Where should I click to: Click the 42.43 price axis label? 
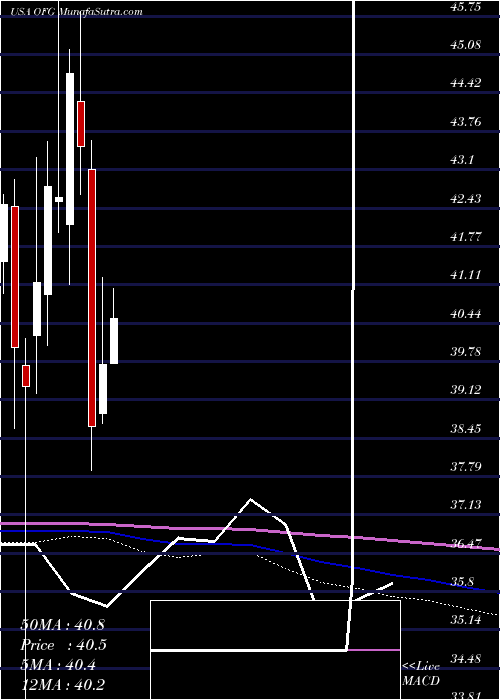466,198
